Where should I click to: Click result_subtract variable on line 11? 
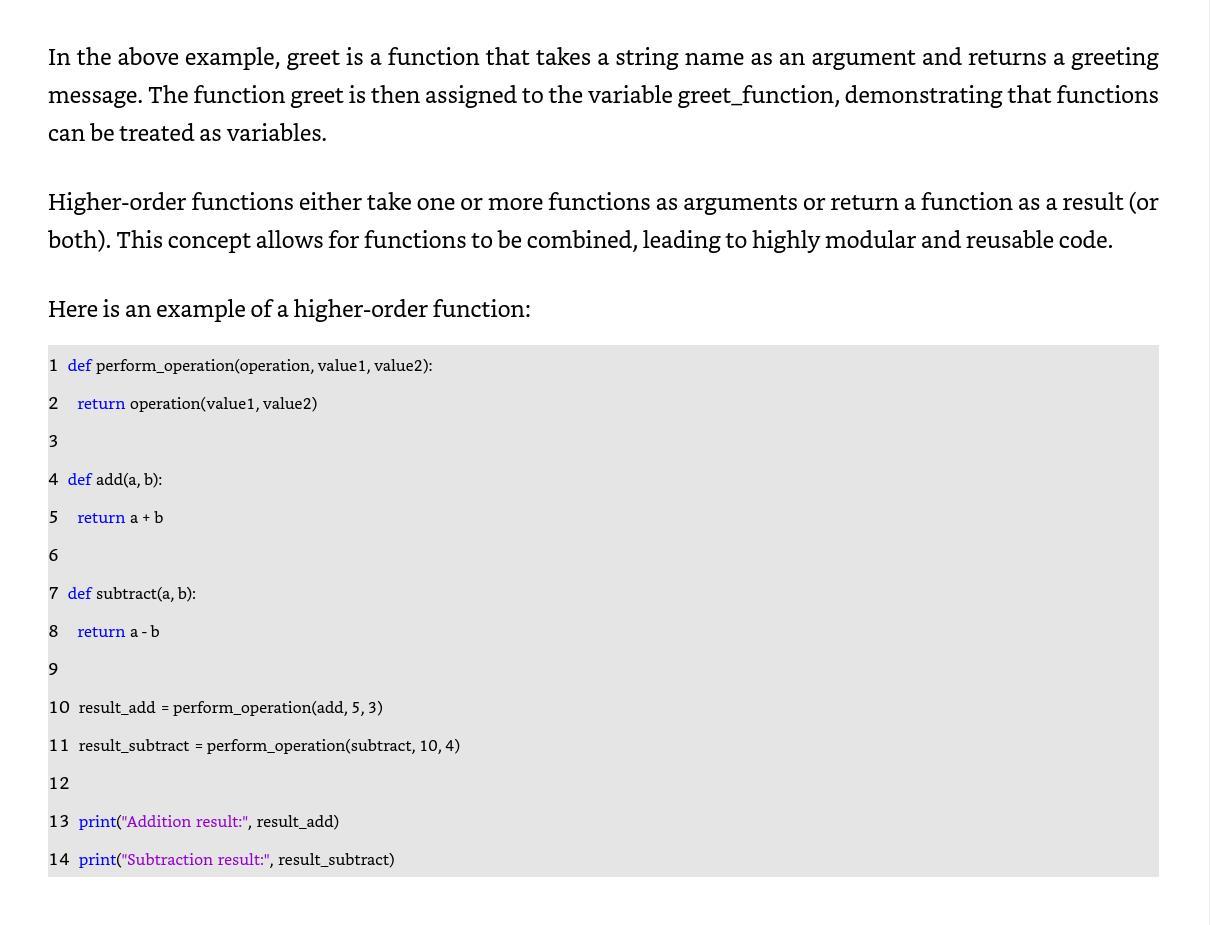(134, 745)
